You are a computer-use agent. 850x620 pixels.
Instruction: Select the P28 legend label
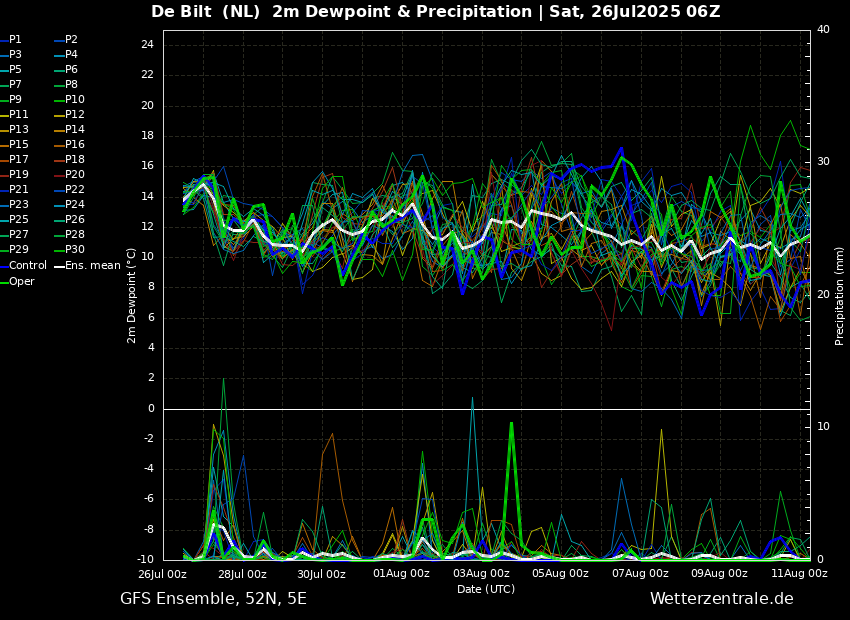(x=75, y=235)
